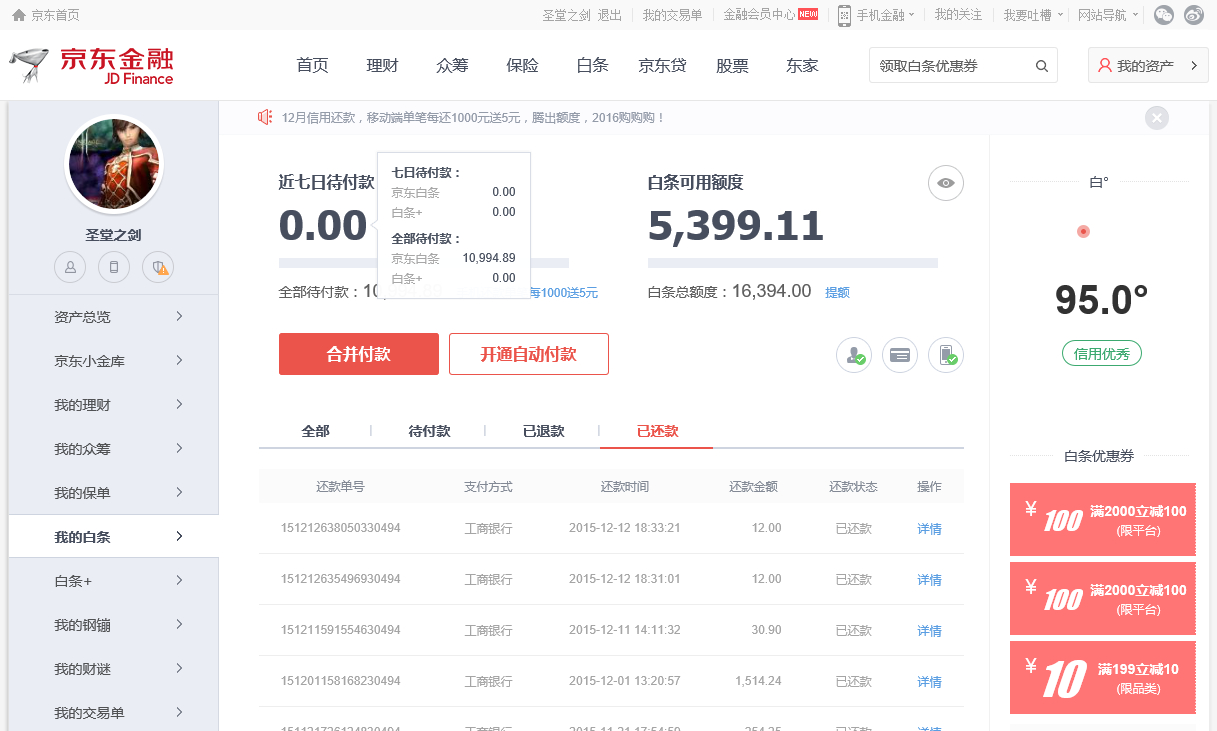The width and height of the screenshot is (1217, 731).
Task: Open 白条 in main navigation
Action: [592, 66]
